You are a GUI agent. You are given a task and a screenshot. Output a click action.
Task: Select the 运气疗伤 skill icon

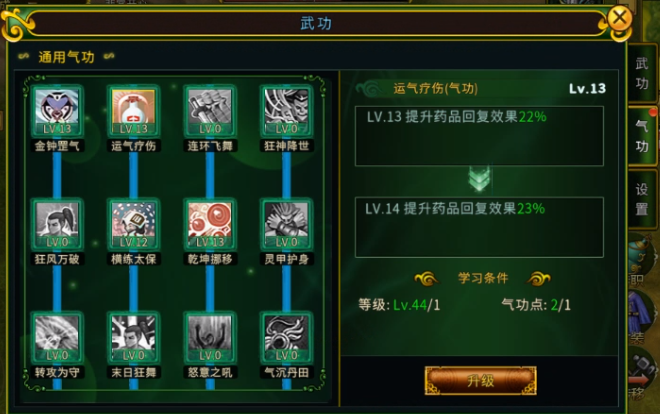pyautogui.click(x=133, y=112)
